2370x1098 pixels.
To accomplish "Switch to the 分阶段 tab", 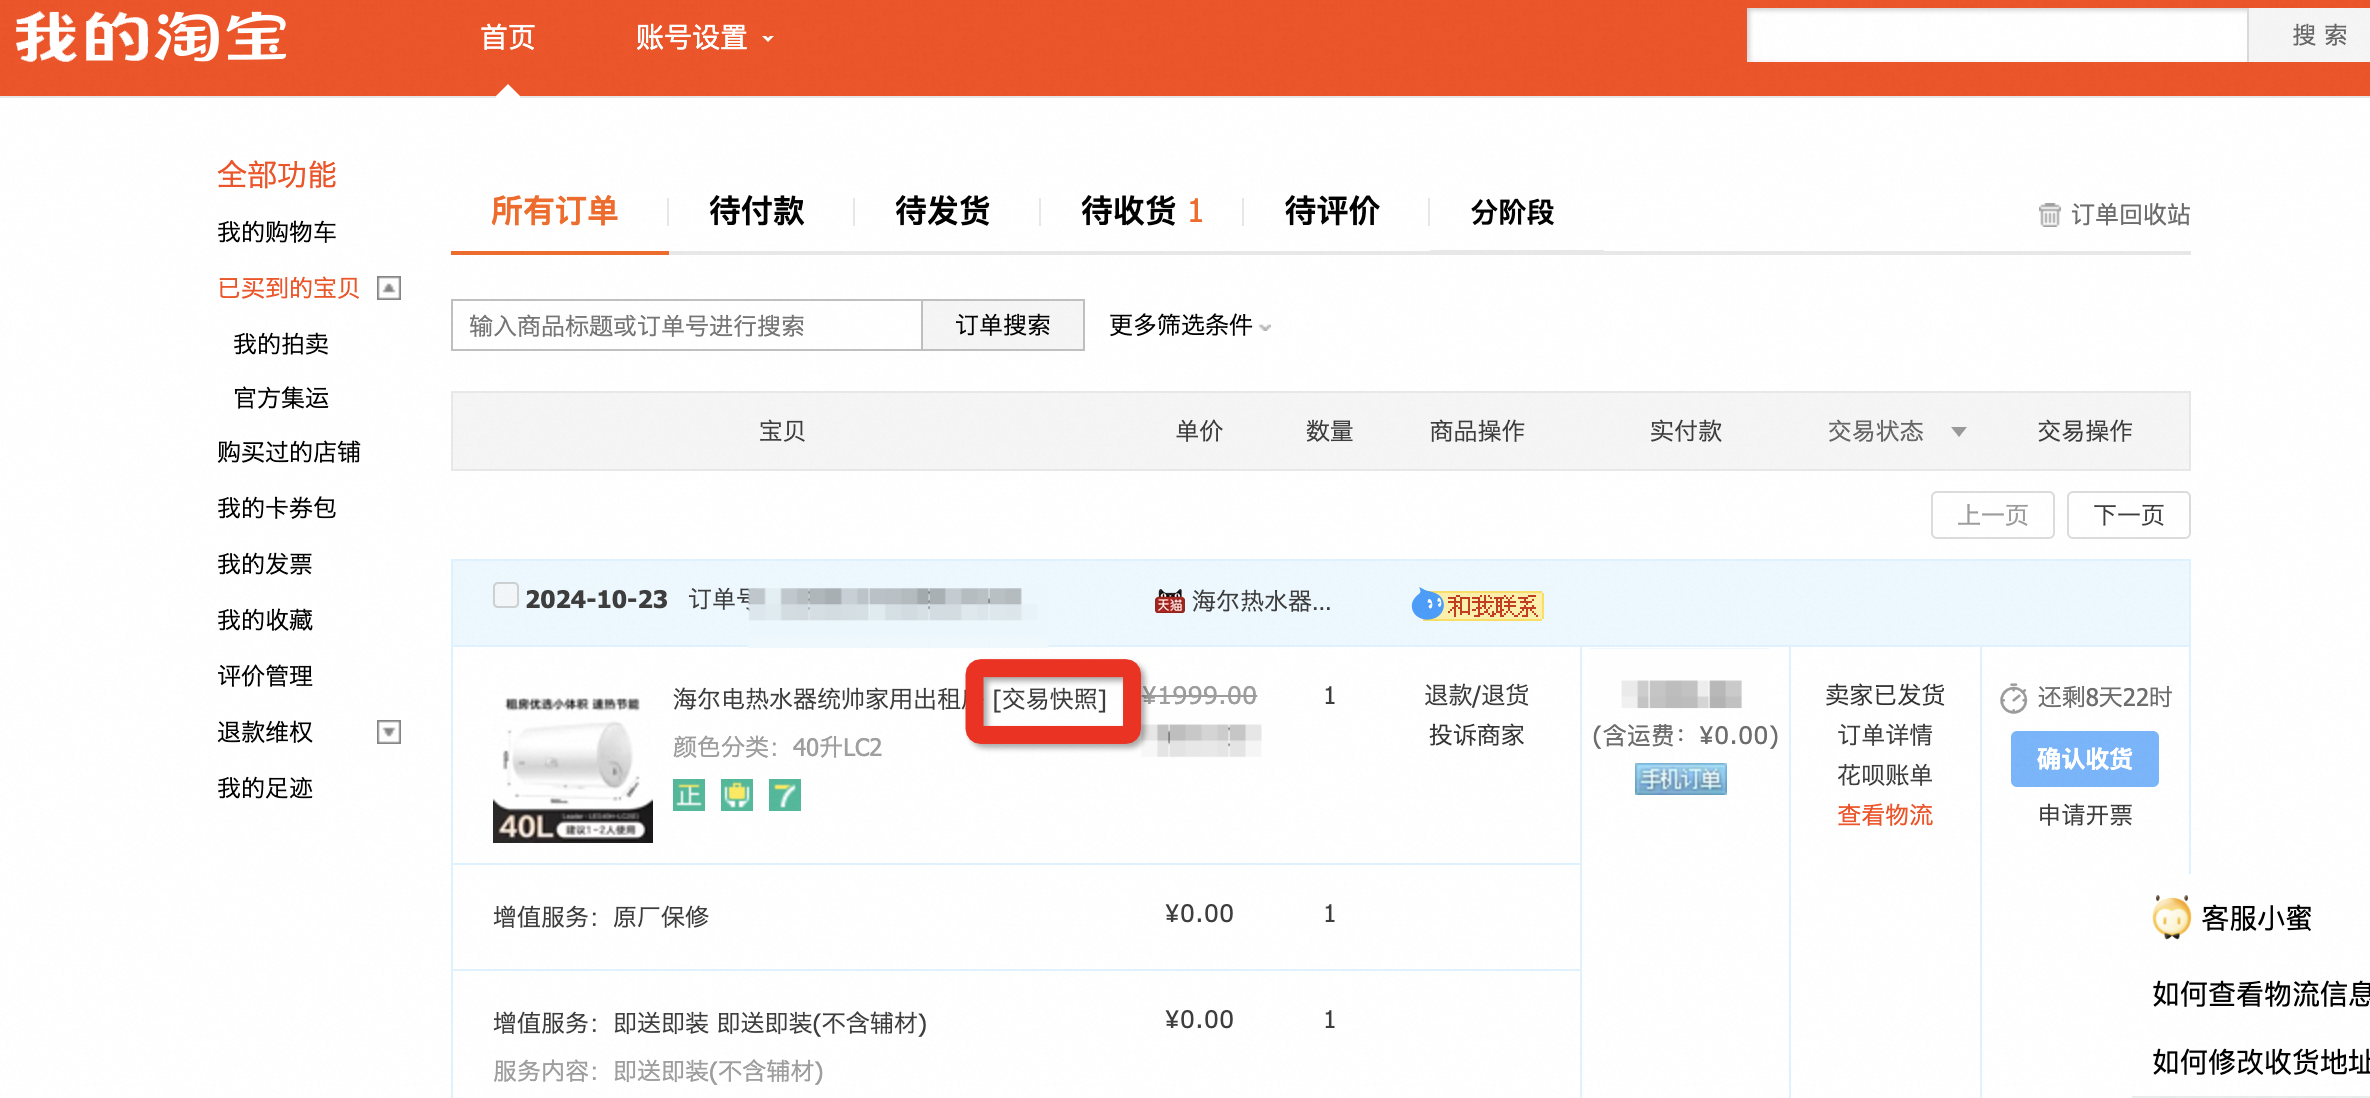I will (x=1512, y=213).
